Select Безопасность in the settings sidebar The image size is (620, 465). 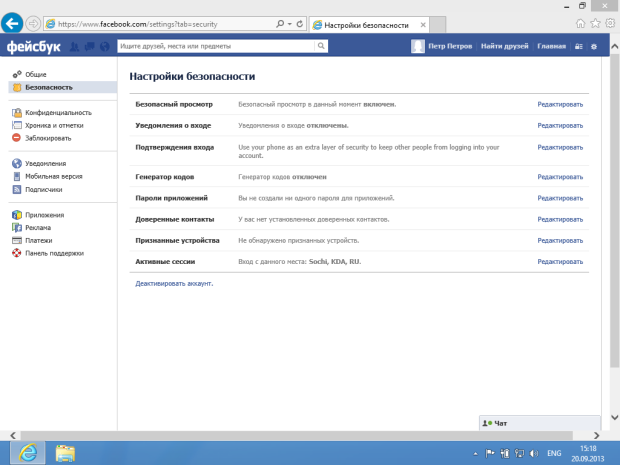[x=62, y=87]
